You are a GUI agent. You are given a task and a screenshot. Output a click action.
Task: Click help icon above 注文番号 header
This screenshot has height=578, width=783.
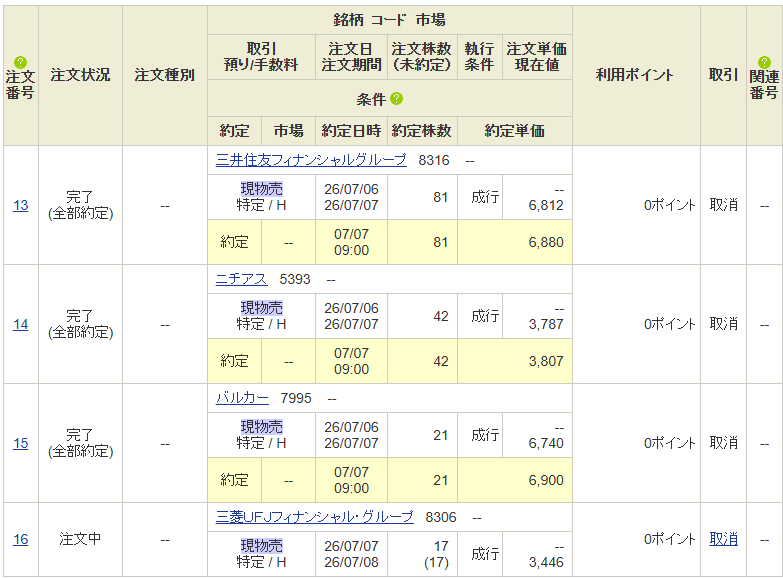[x=20, y=62]
